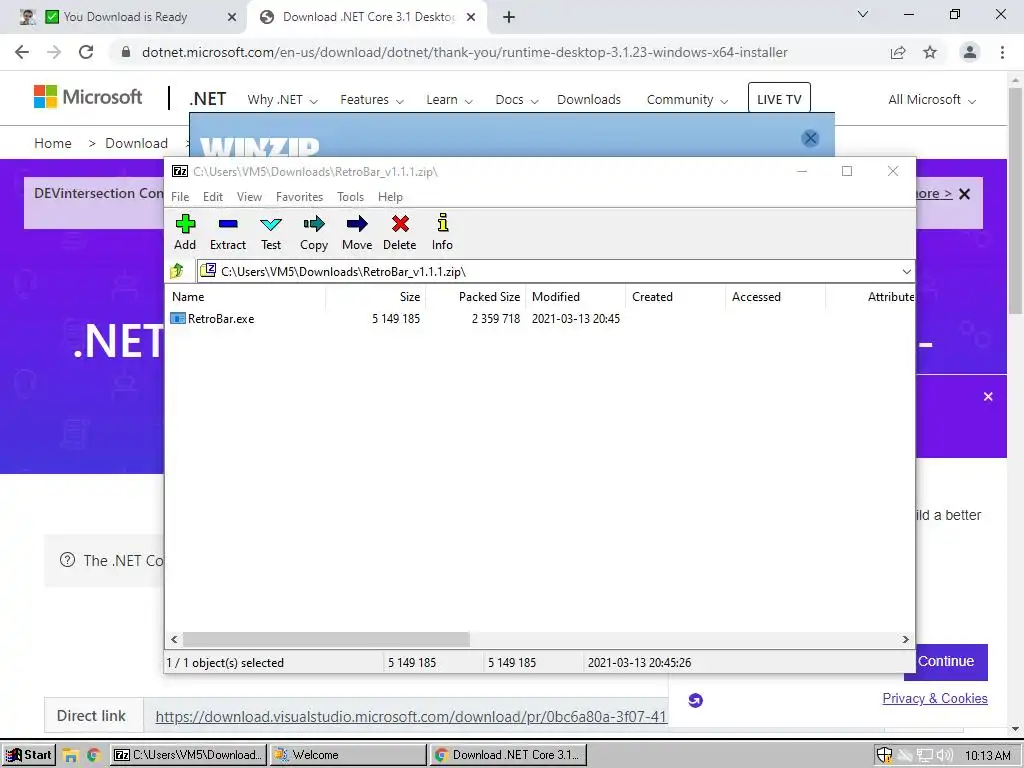Sort by the Modified column header

click(576, 296)
